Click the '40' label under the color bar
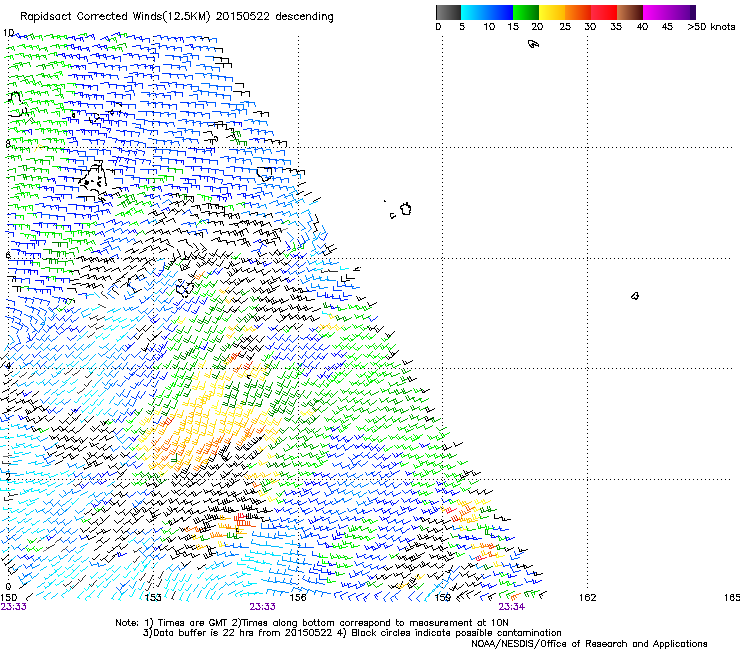The width and height of the screenshot is (740, 650). [x=642, y=27]
